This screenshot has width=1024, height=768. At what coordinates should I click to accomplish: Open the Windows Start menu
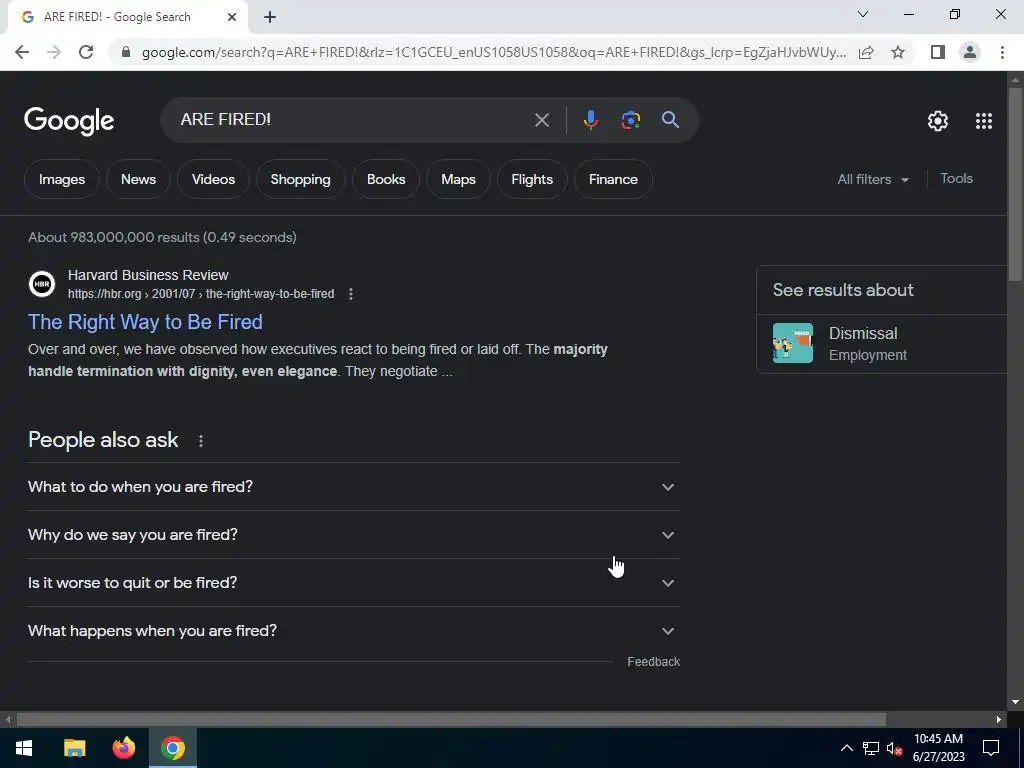(x=24, y=748)
